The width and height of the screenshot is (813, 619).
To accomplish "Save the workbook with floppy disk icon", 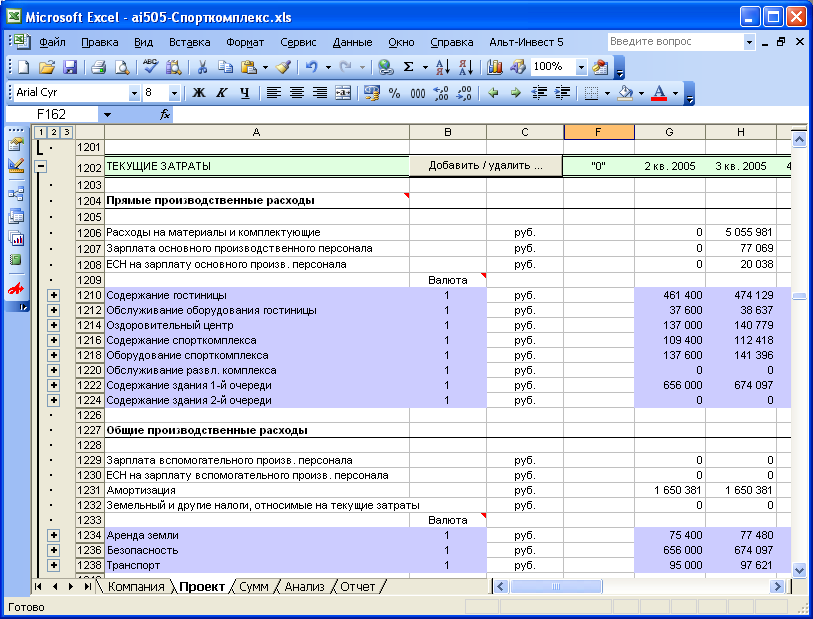I will tap(69, 67).
